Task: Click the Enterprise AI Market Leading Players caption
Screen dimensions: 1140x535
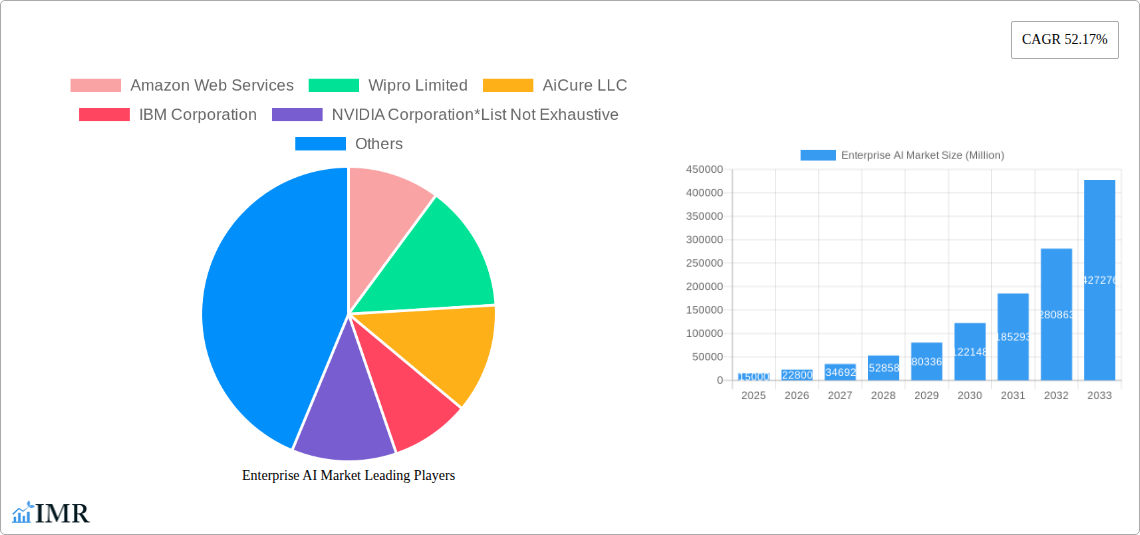Action: coord(348,475)
